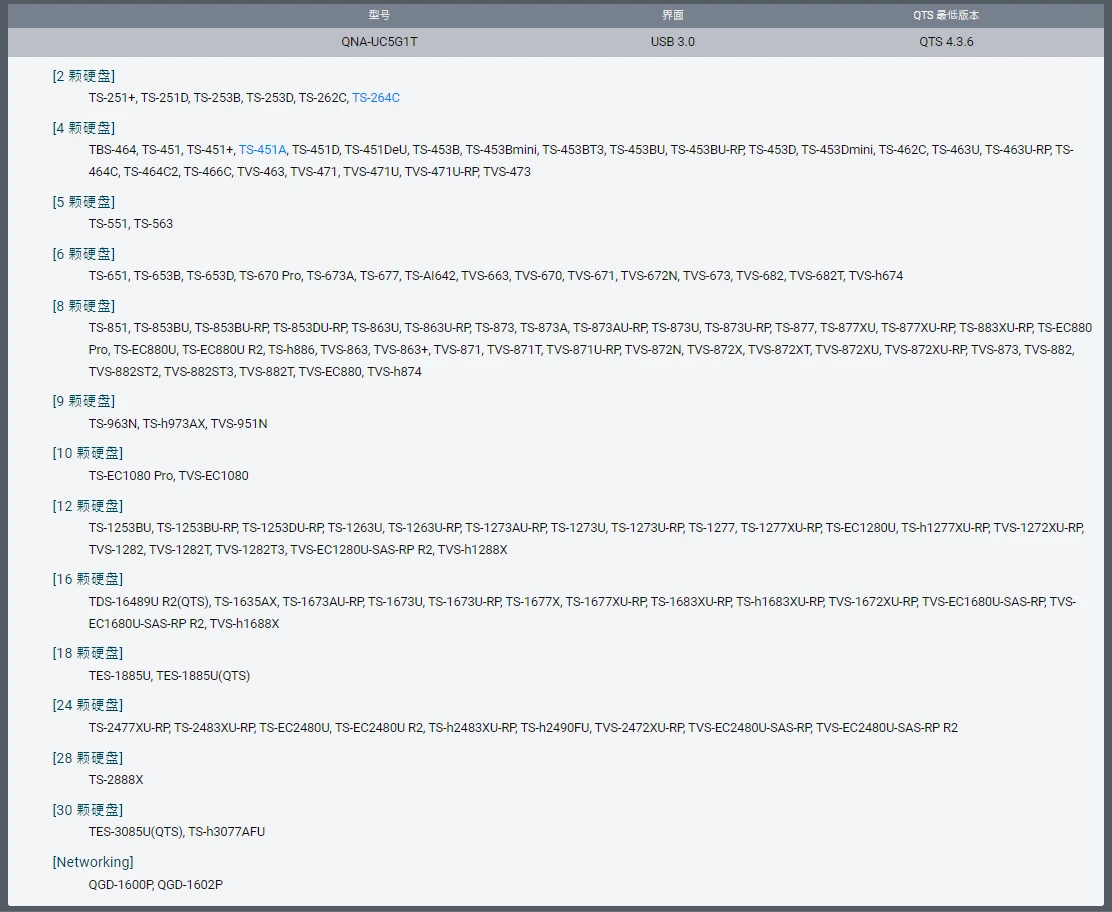Click the TS-851 model name
The image size is (1112, 912).
pos(109,328)
